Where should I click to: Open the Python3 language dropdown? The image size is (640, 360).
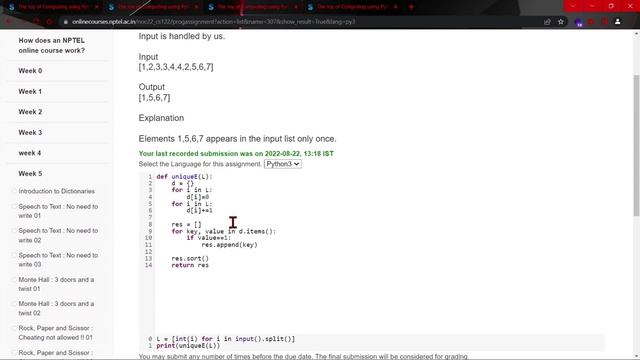[x=282, y=164]
